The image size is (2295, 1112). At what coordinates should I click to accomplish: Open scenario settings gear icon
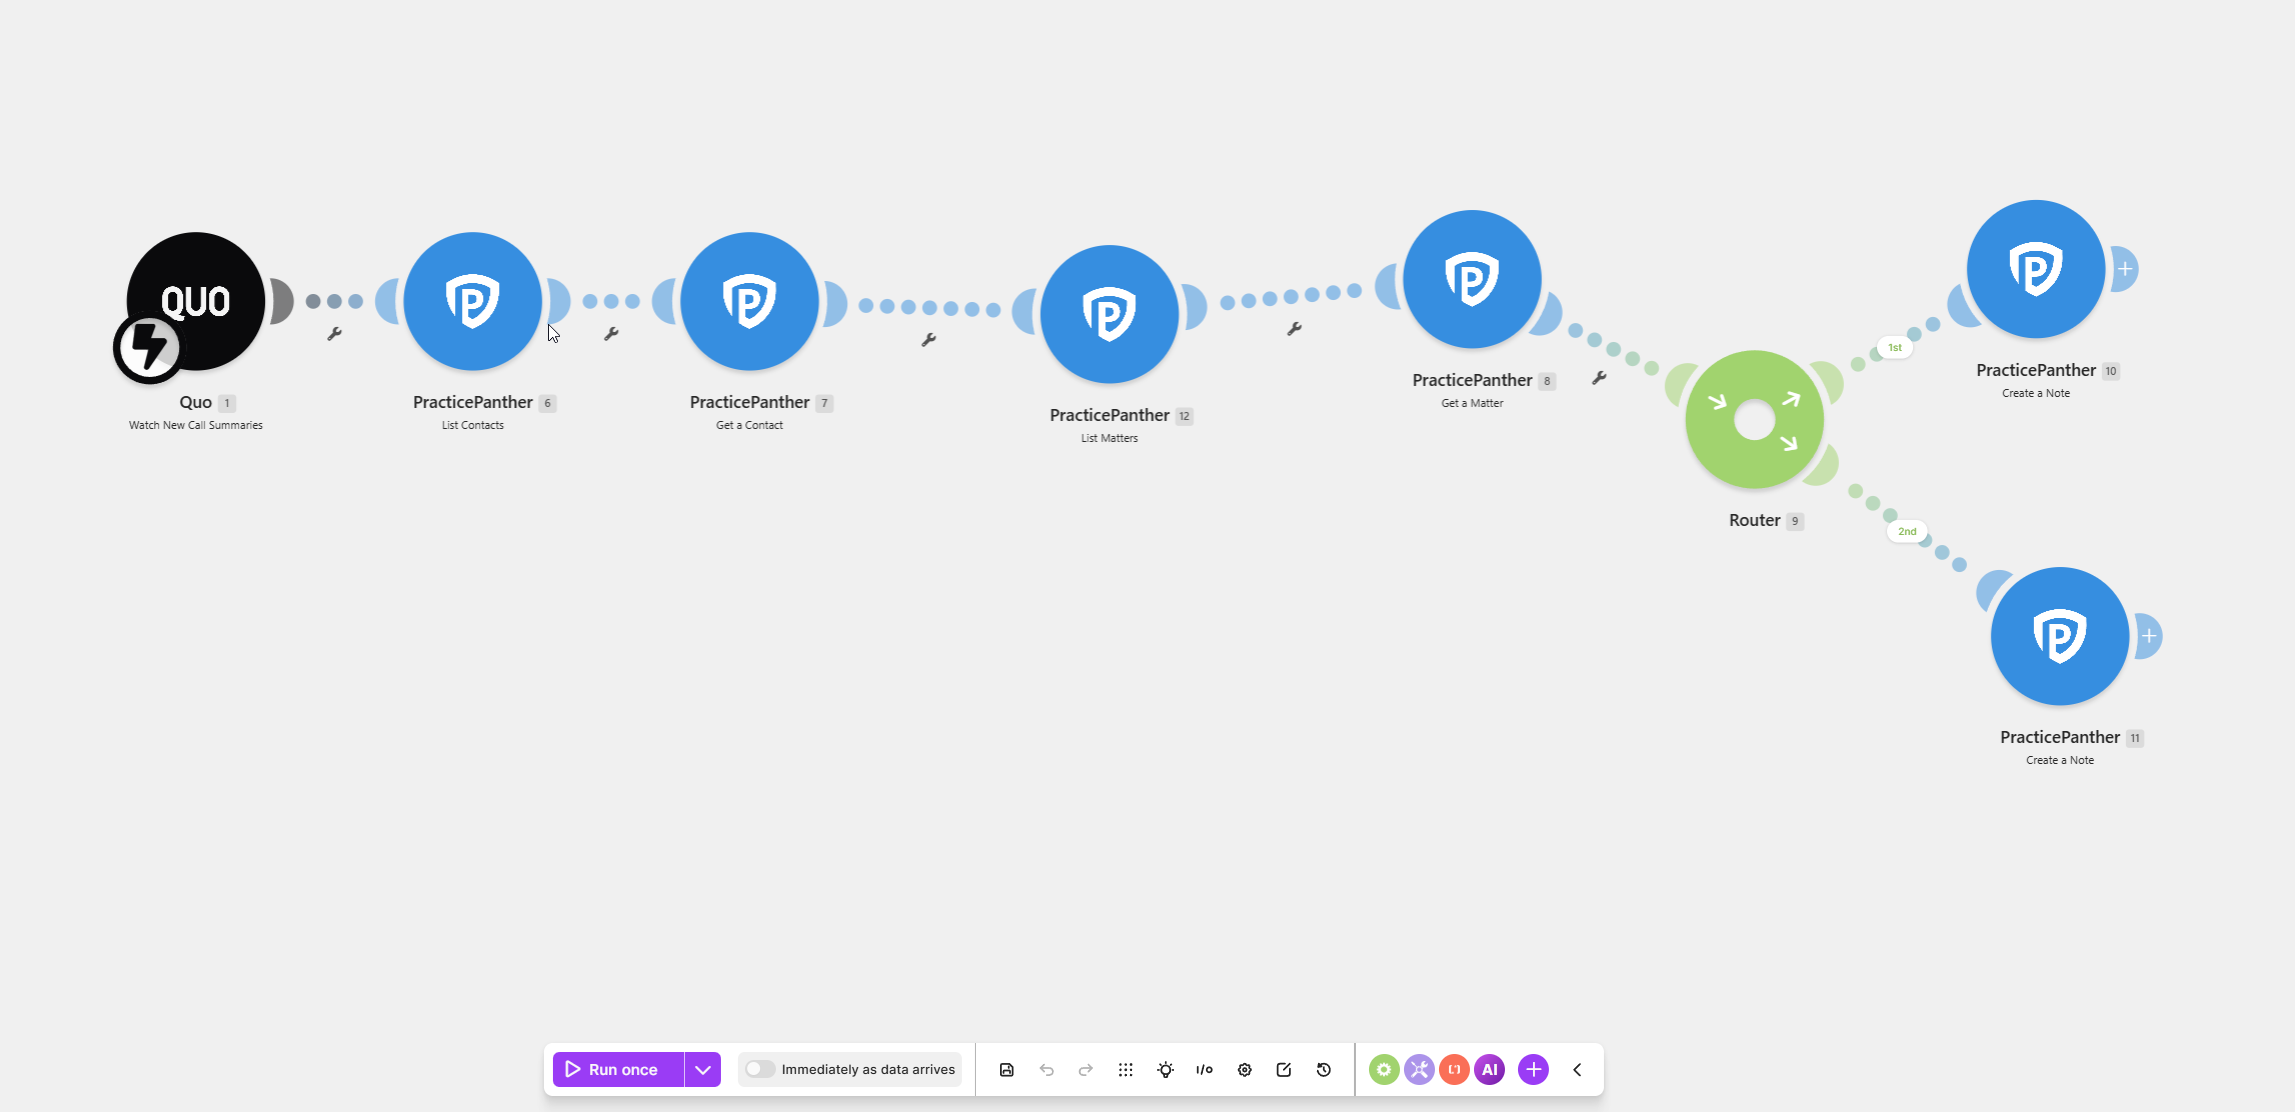[1245, 1069]
